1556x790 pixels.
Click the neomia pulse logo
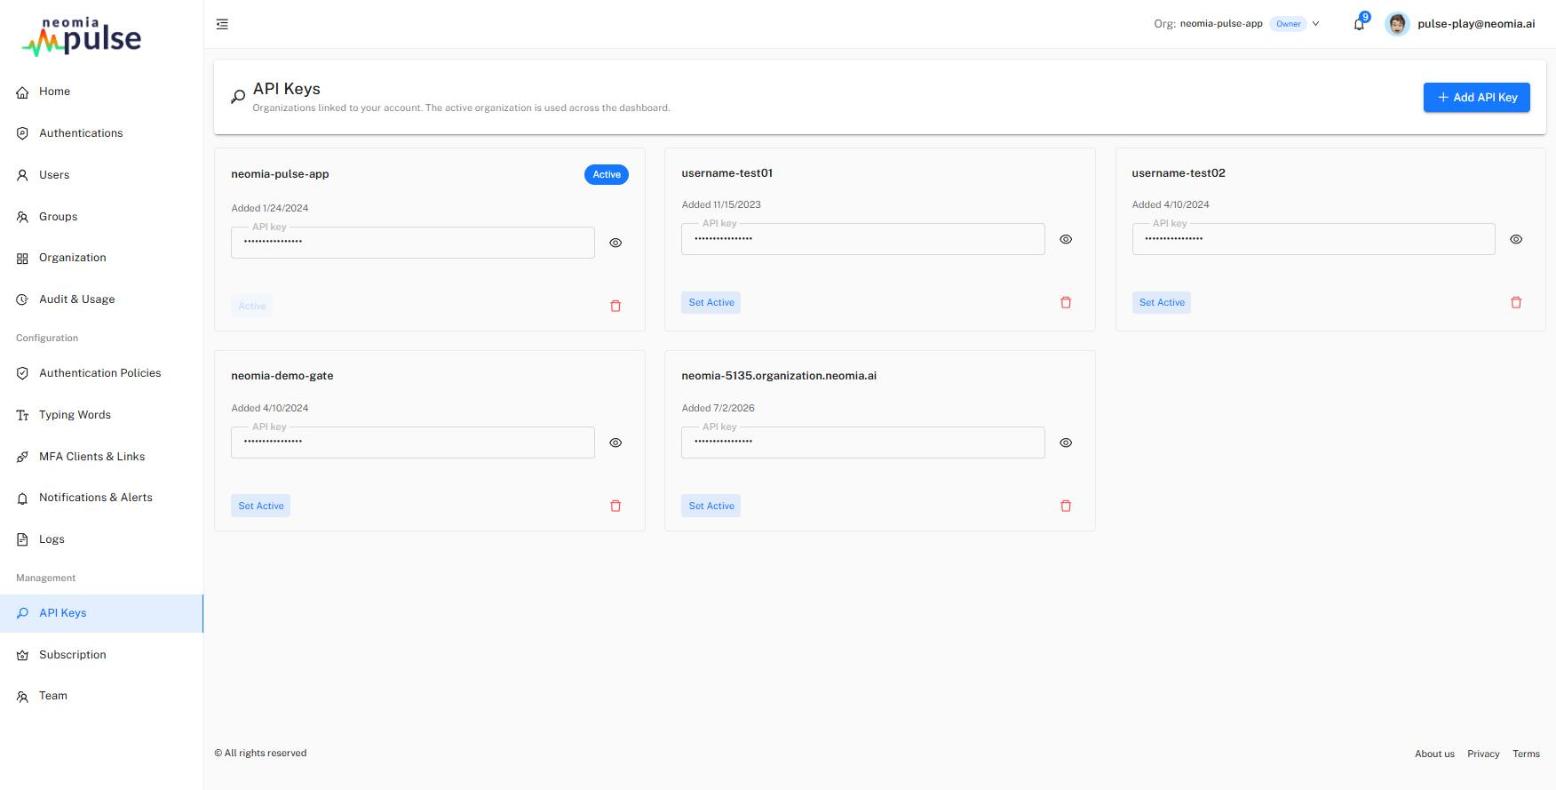82,35
